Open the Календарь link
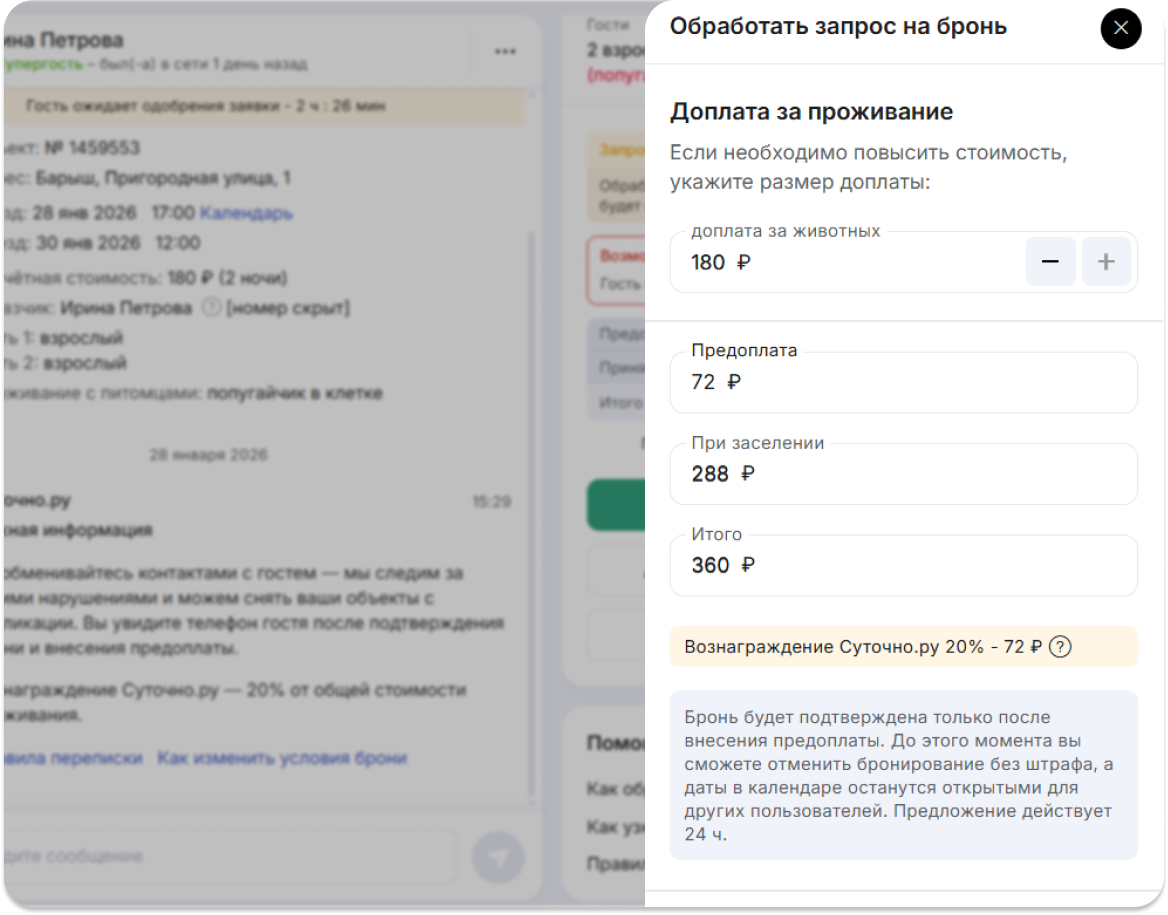Image resolution: width=1168 pixels, height=915 pixels. [246, 213]
